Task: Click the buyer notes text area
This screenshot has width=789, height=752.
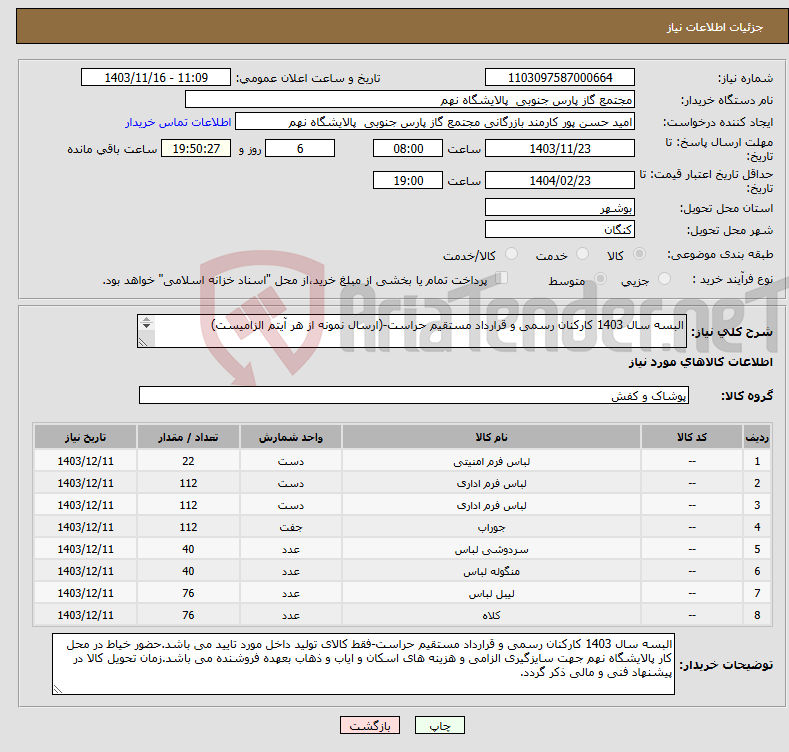Action: click(363, 664)
